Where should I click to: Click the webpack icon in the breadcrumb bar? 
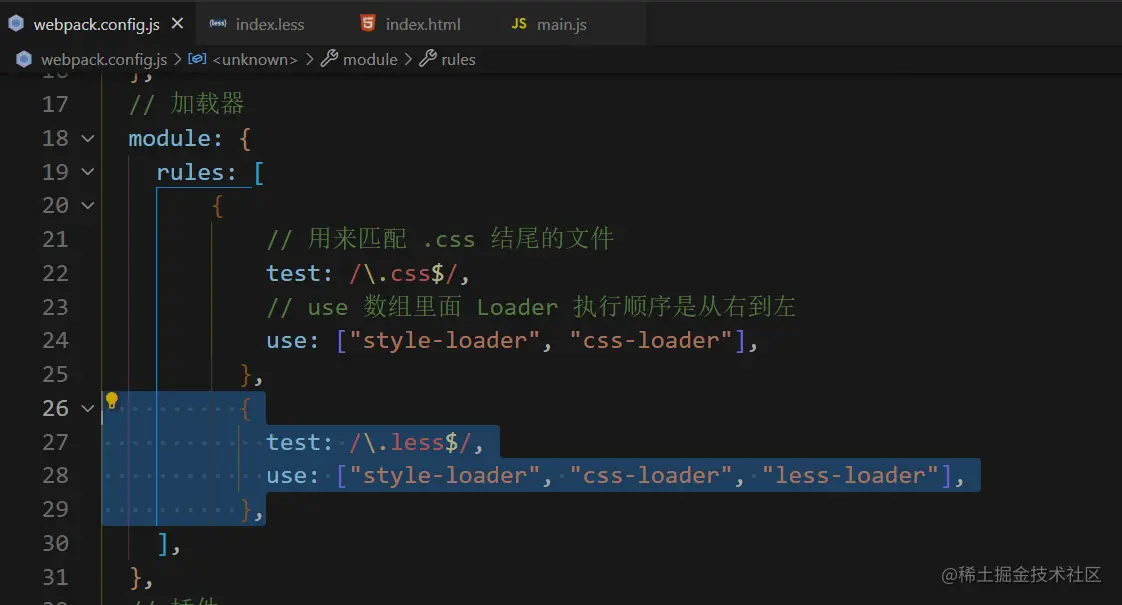pyautogui.click(x=24, y=59)
